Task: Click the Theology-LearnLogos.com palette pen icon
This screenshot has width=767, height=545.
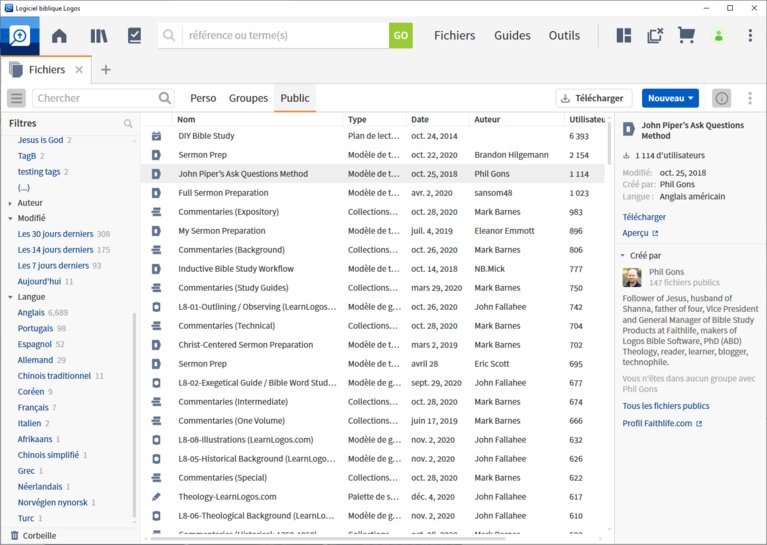Action: pos(156,497)
